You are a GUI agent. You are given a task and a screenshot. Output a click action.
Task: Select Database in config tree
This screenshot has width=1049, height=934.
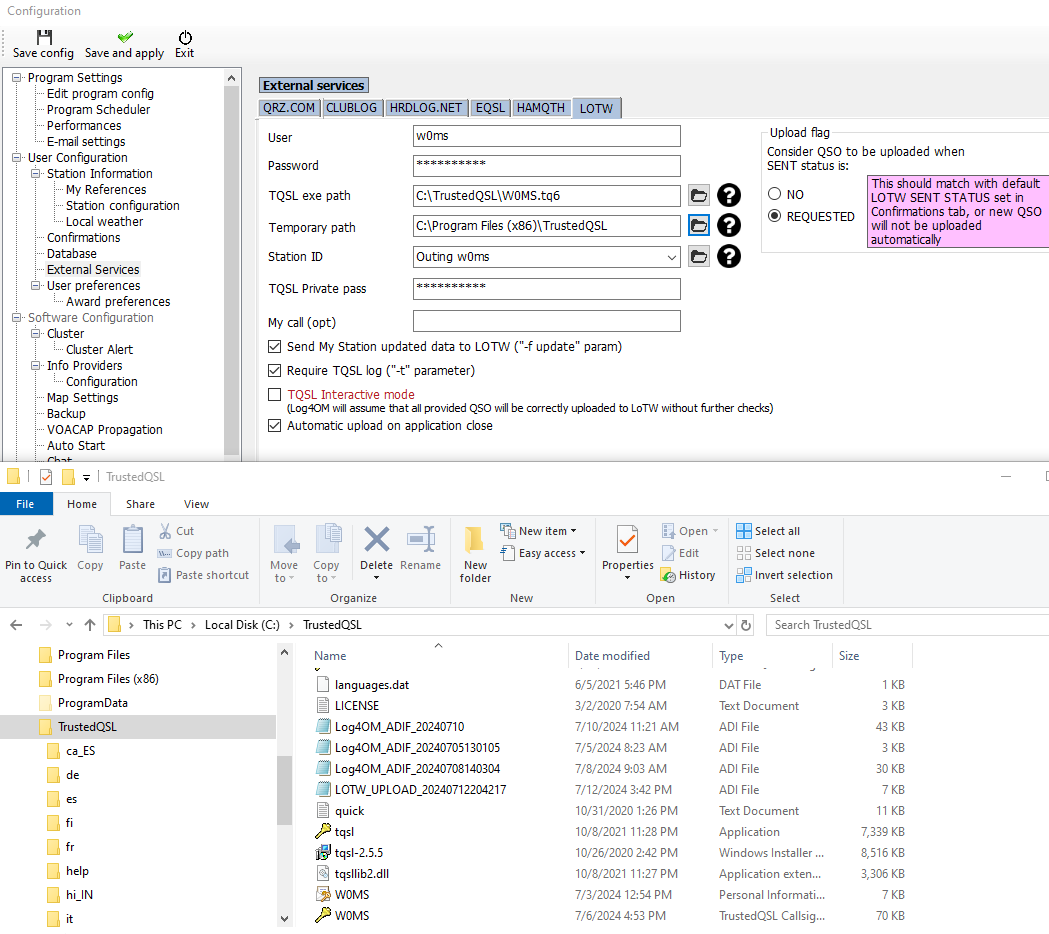[72, 254]
